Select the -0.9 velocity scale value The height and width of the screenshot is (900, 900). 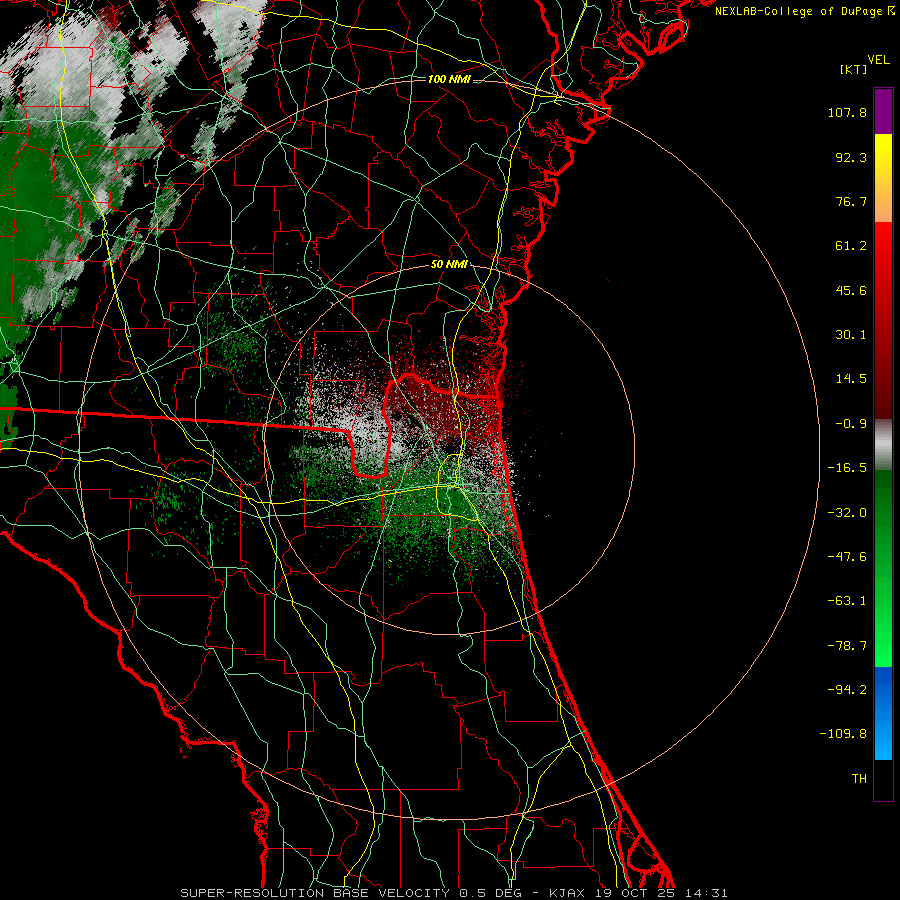pos(851,424)
